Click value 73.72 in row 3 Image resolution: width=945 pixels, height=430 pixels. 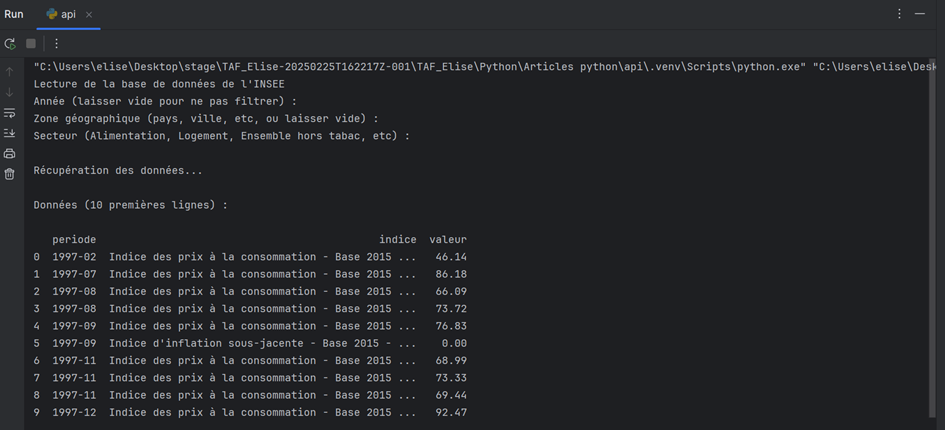coord(451,309)
